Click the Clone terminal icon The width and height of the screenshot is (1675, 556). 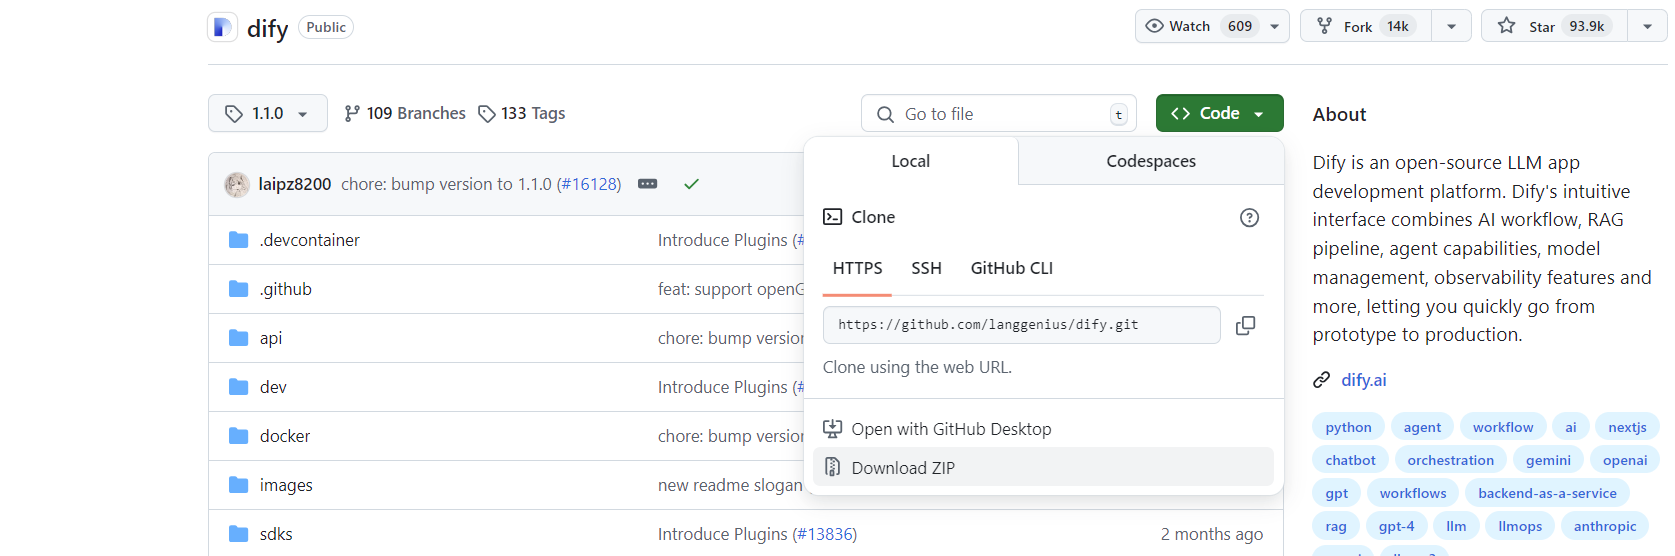pyautogui.click(x=832, y=217)
